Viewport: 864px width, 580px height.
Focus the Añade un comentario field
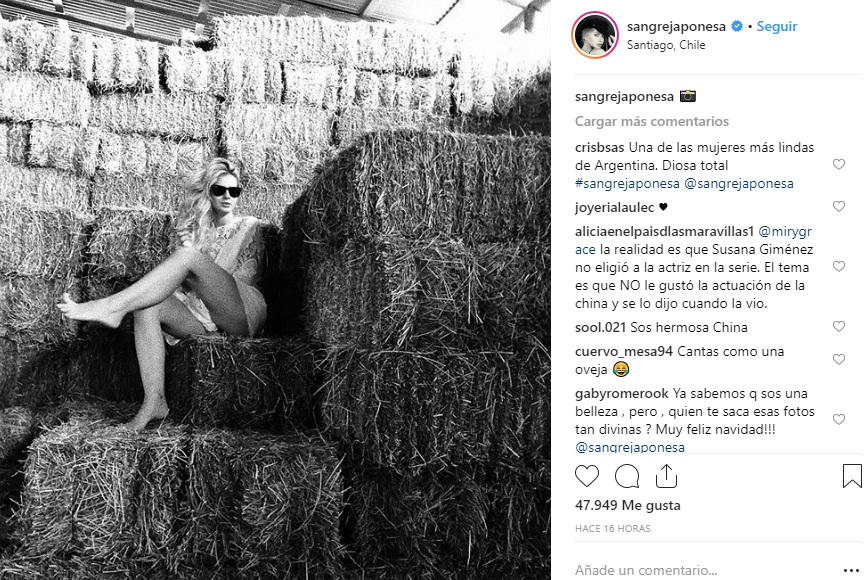tap(705, 570)
